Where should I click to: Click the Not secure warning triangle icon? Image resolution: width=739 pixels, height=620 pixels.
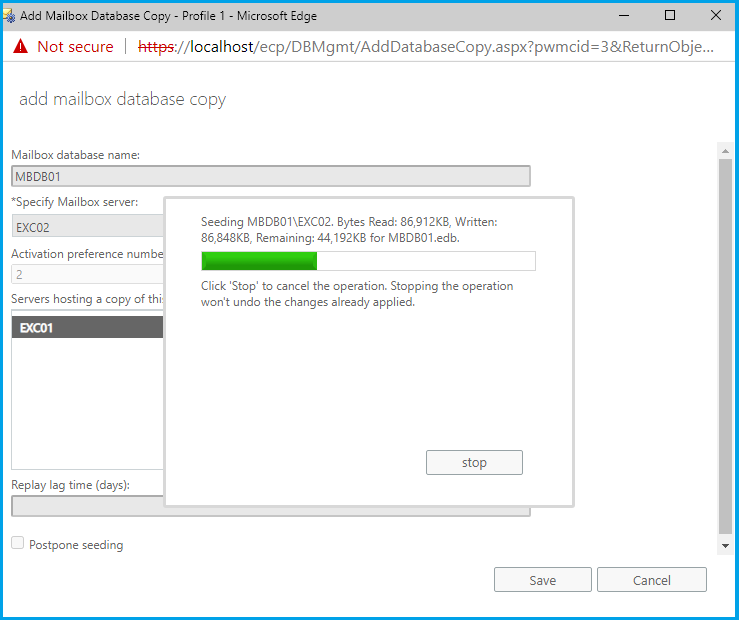(x=20, y=47)
